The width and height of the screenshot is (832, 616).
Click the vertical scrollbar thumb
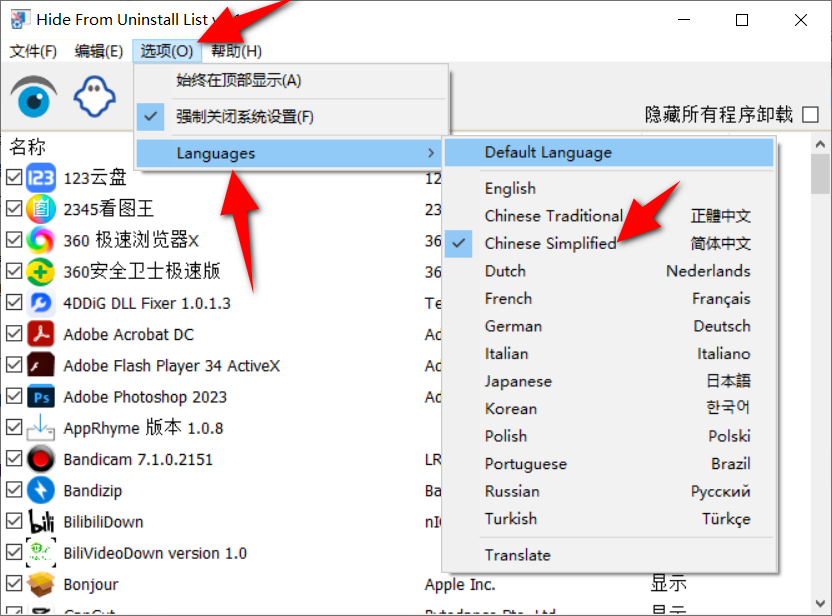[820, 174]
